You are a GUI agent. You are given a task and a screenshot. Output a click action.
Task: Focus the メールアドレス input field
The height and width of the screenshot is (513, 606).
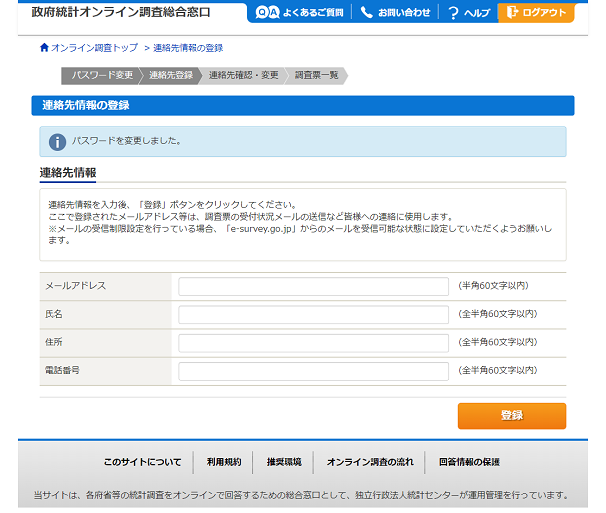click(x=313, y=287)
